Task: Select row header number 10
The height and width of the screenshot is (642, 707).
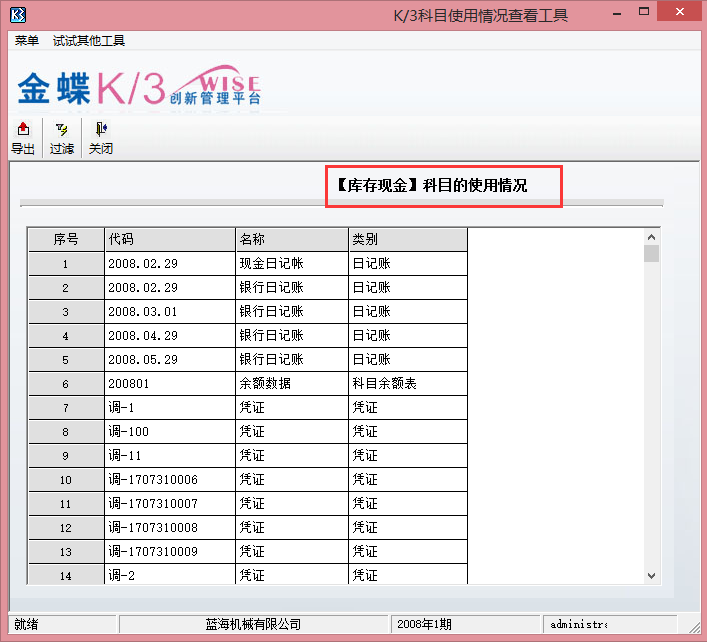Action: (x=65, y=480)
